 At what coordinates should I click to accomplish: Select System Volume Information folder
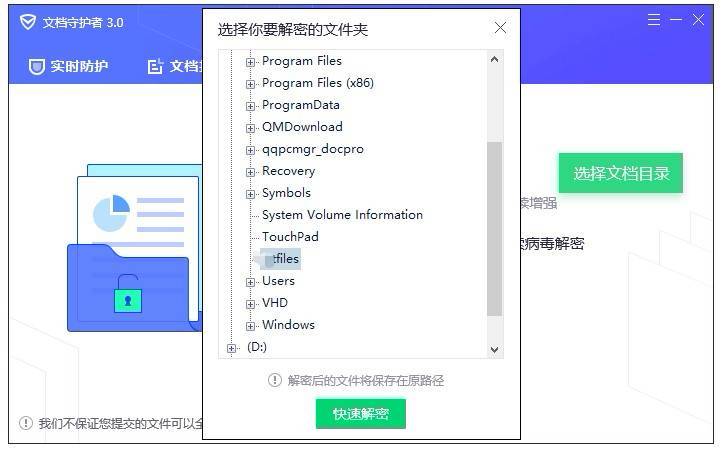coord(342,215)
